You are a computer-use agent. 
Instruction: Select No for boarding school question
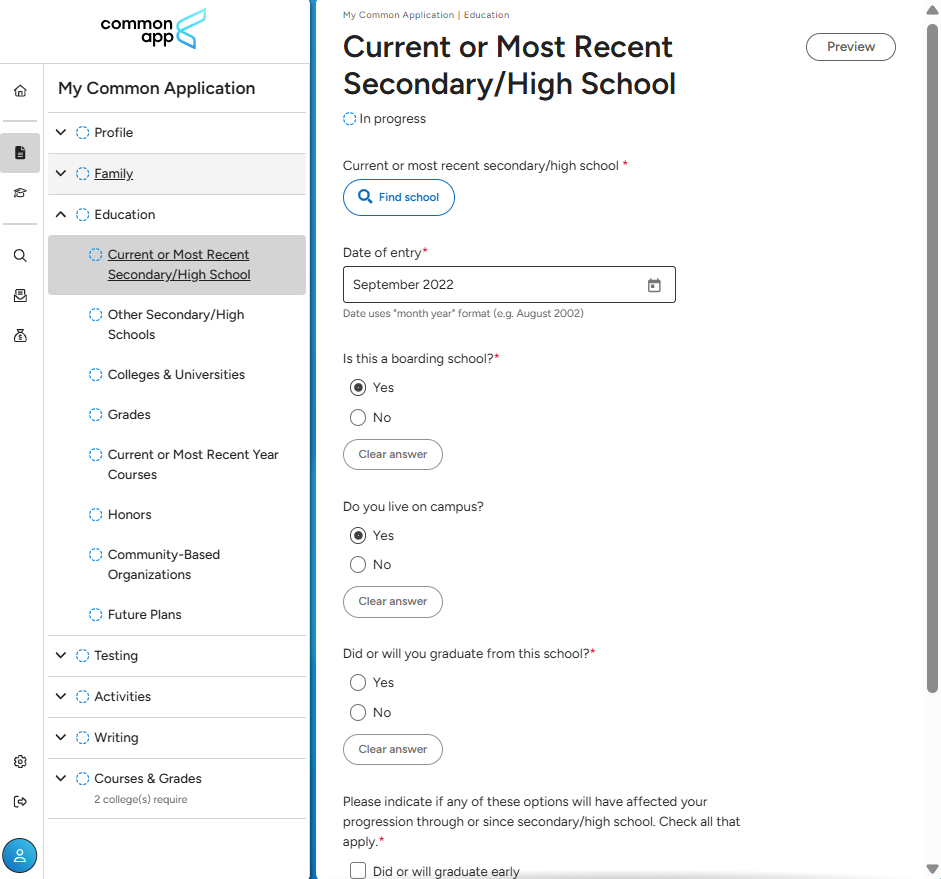[358, 418]
